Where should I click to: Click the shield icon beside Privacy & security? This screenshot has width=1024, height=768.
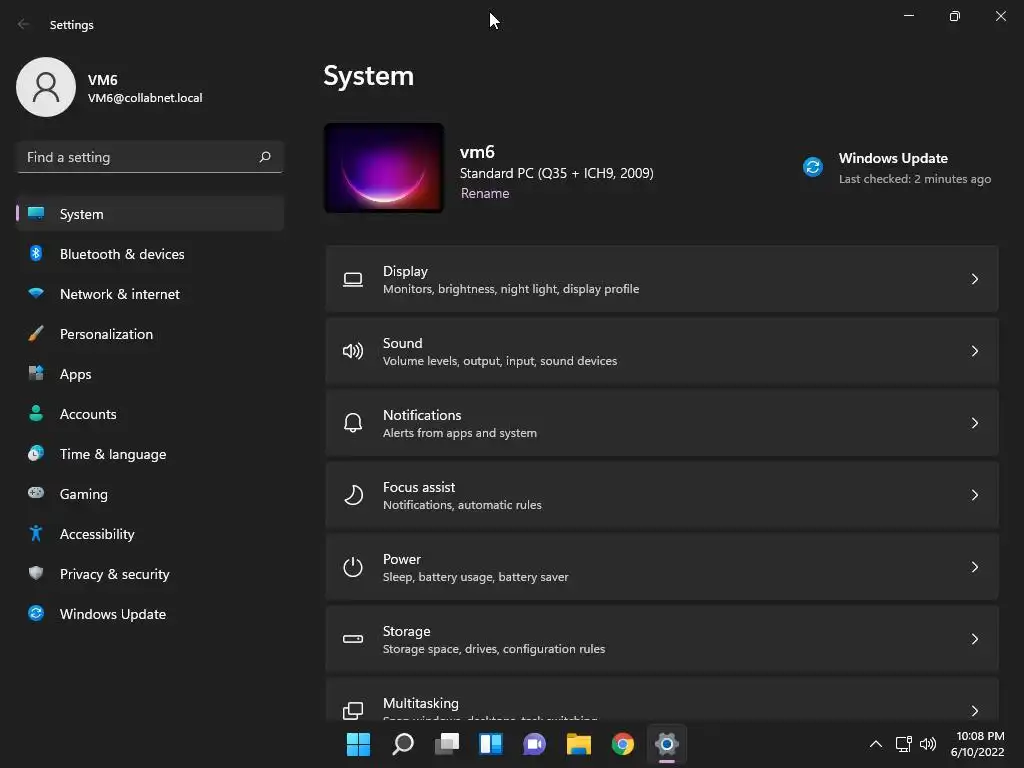pos(36,573)
